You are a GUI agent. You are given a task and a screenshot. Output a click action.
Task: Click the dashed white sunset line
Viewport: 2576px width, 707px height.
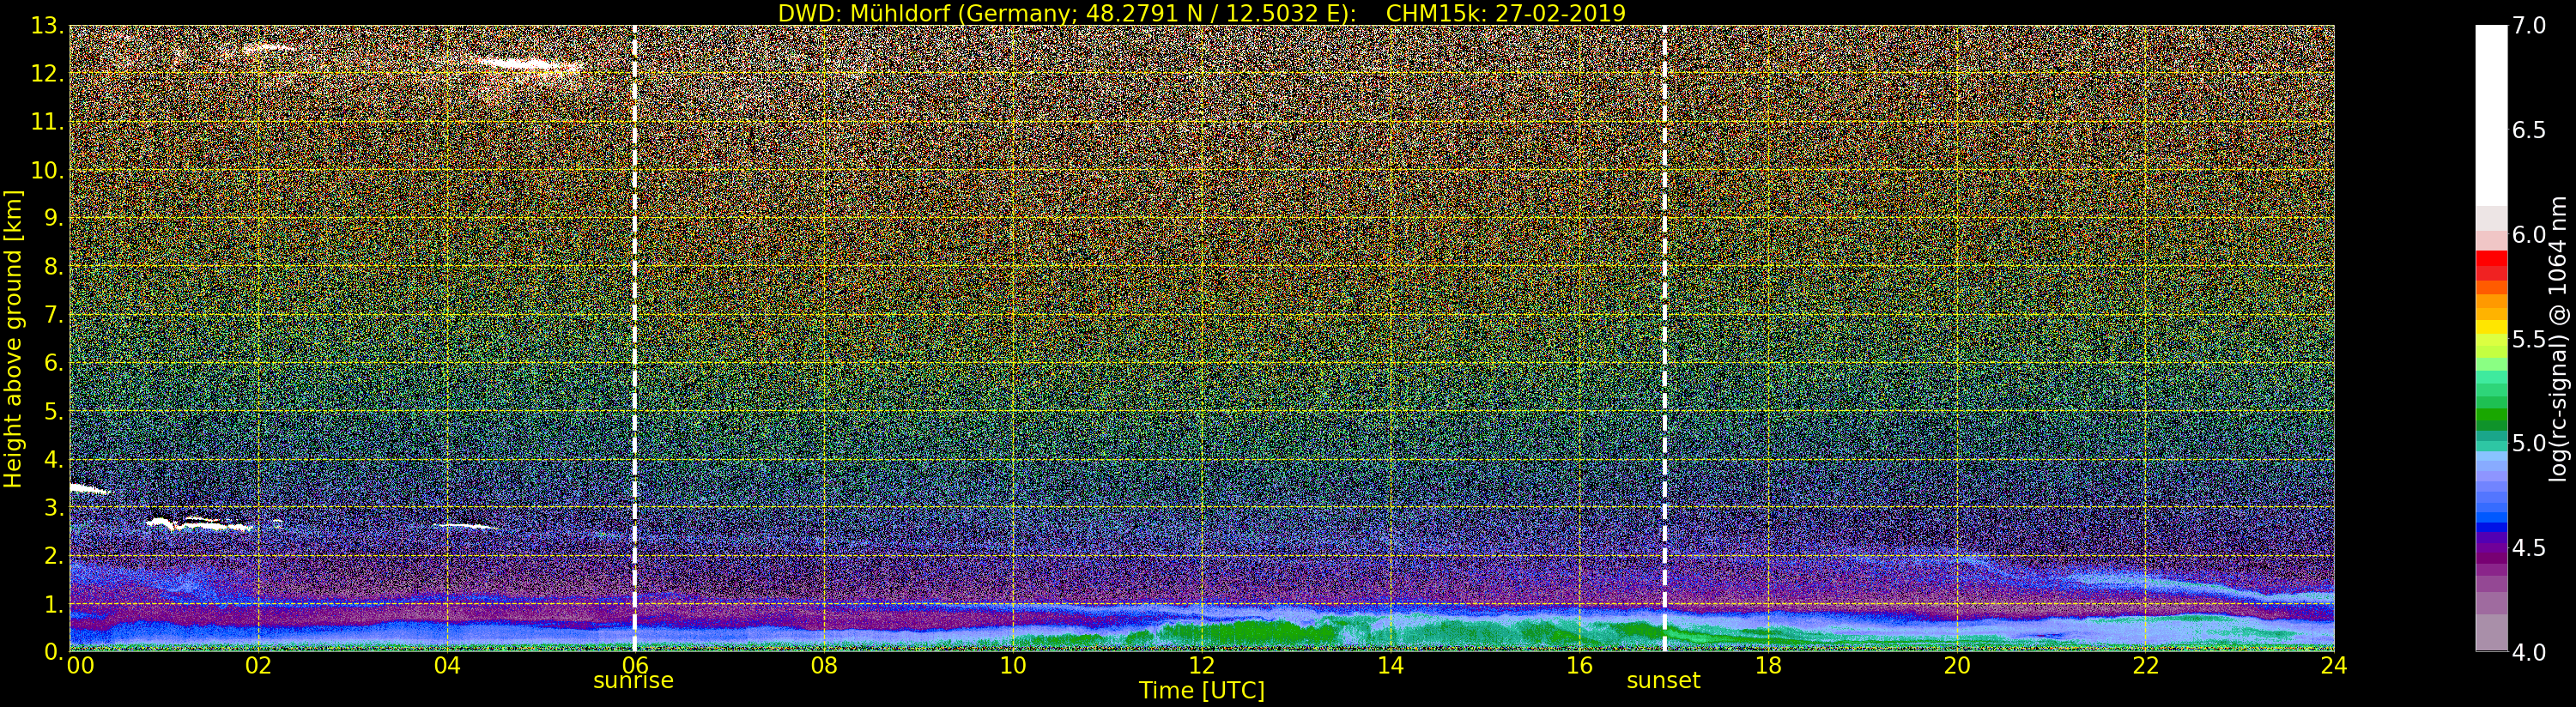[1664, 339]
